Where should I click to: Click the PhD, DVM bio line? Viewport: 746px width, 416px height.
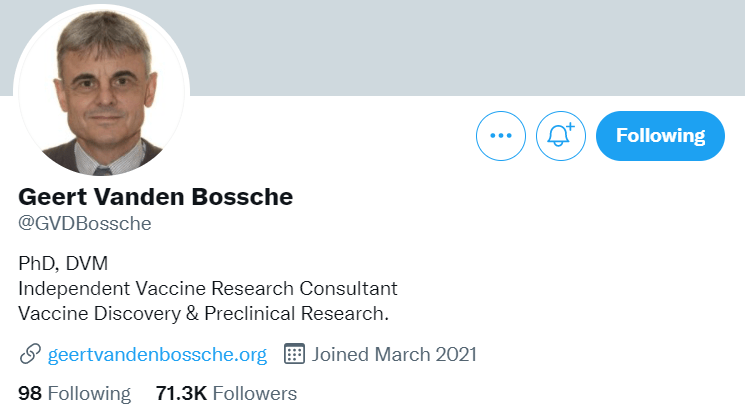[x=63, y=263]
